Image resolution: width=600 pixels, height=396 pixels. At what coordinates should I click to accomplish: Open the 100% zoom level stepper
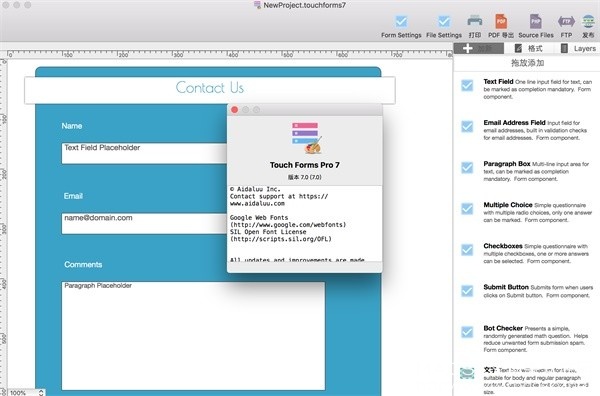(x=41, y=393)
